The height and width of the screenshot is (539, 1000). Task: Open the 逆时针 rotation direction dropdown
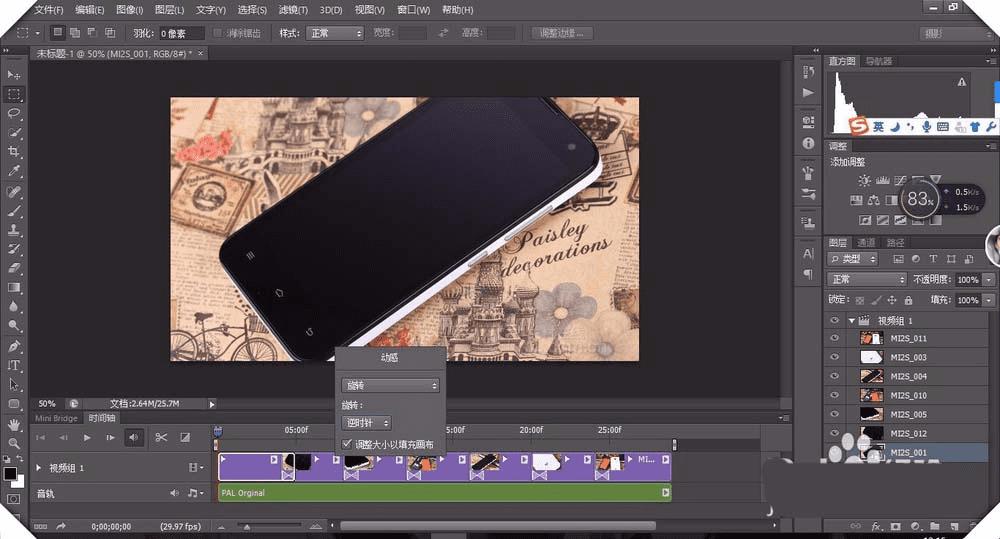point(365,423)
